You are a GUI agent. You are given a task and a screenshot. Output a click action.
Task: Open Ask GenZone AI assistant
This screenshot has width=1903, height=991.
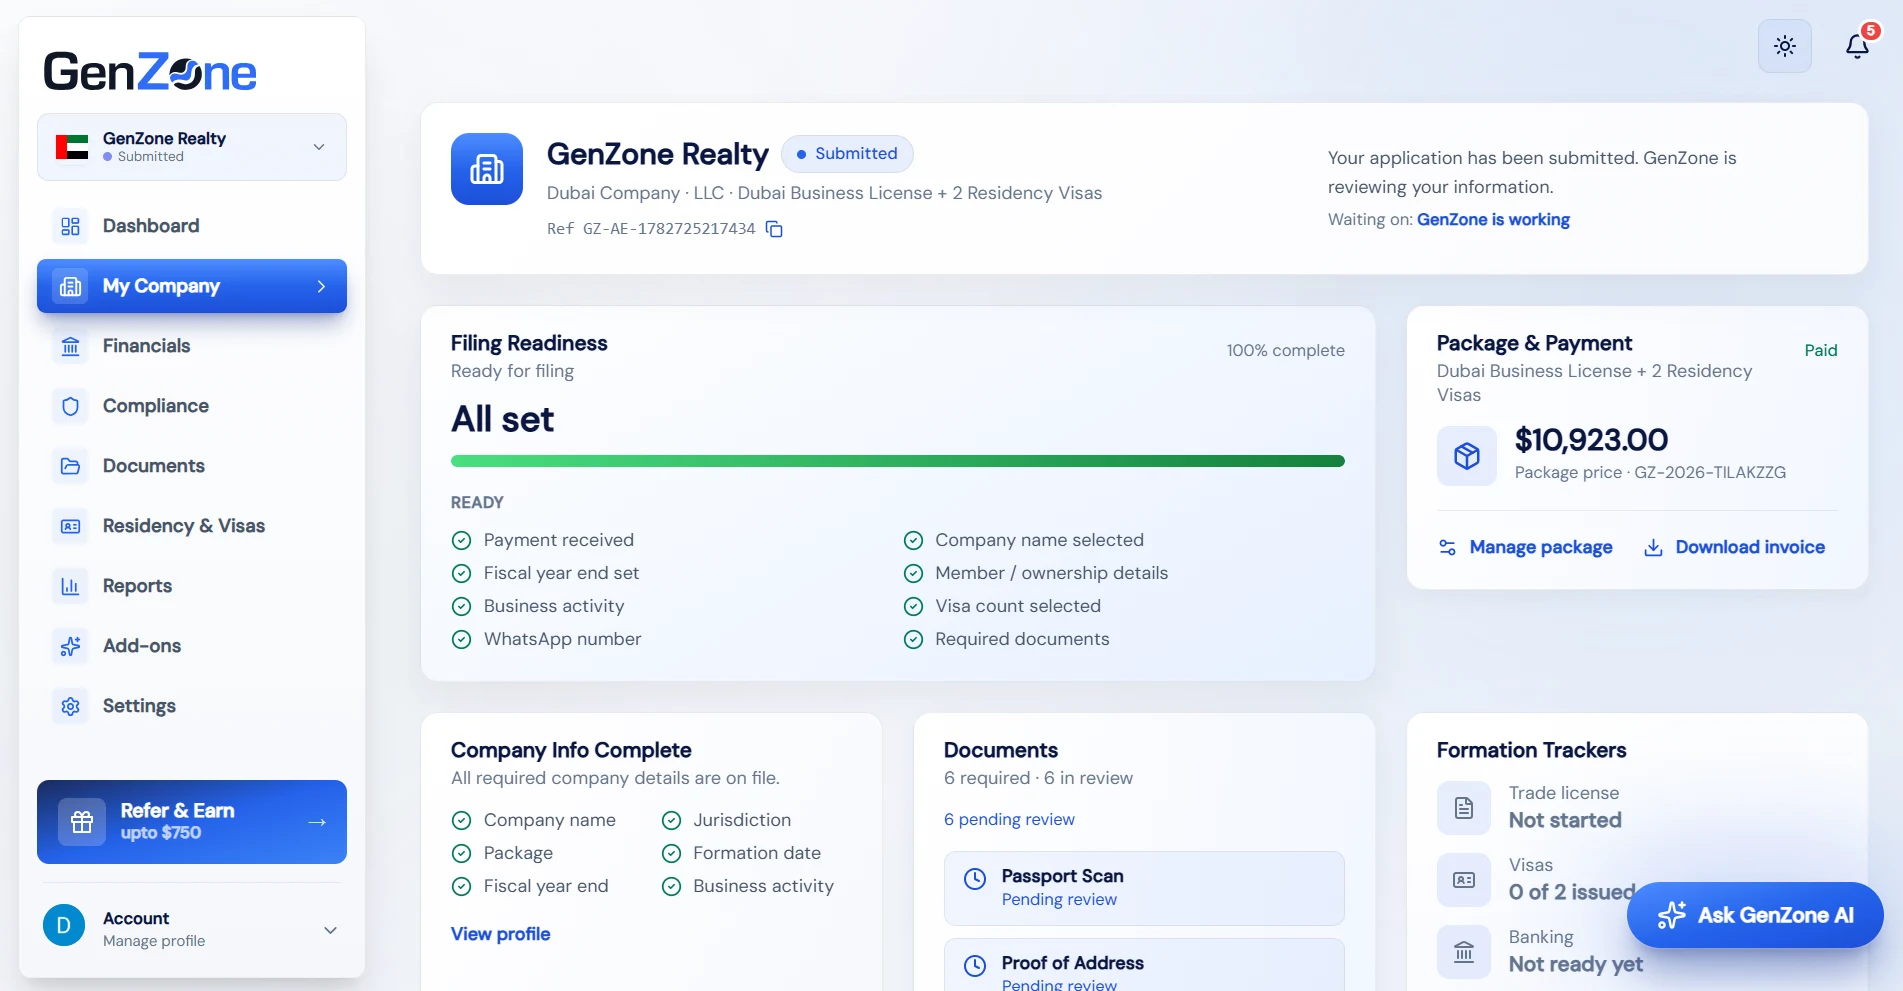[1755, 915]
